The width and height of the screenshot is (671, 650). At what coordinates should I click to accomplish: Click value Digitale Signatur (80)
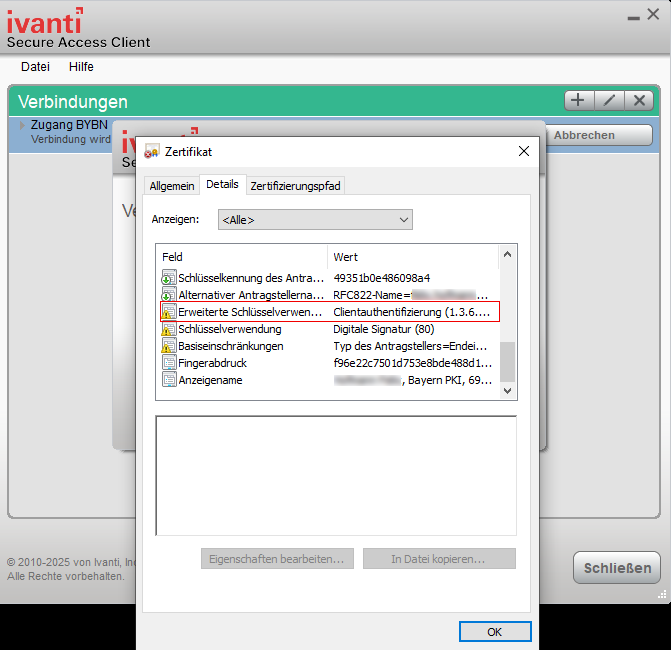[x=383, y=329]
